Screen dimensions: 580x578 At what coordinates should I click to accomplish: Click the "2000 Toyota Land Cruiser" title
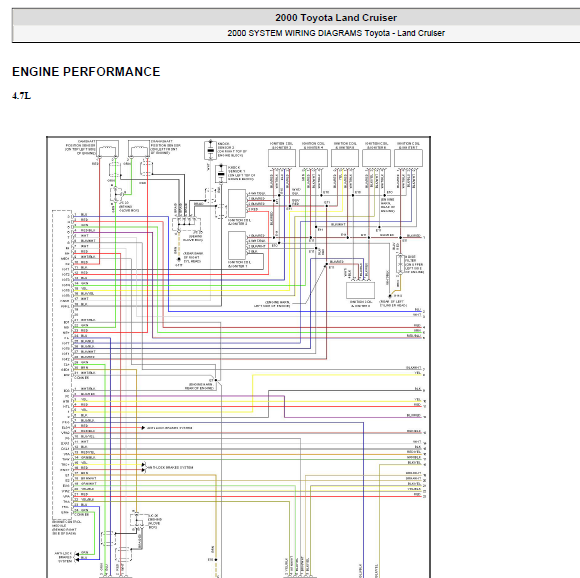coord(335,18)
